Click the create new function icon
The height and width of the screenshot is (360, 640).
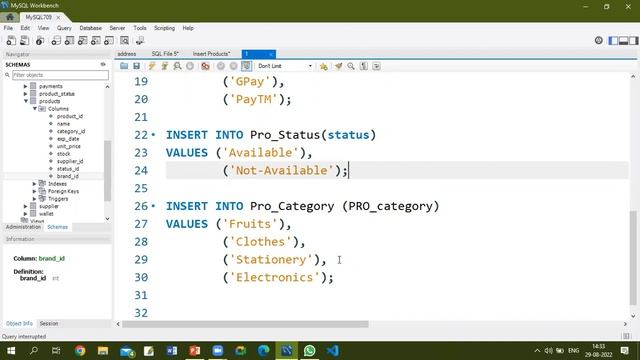[109, 40]
